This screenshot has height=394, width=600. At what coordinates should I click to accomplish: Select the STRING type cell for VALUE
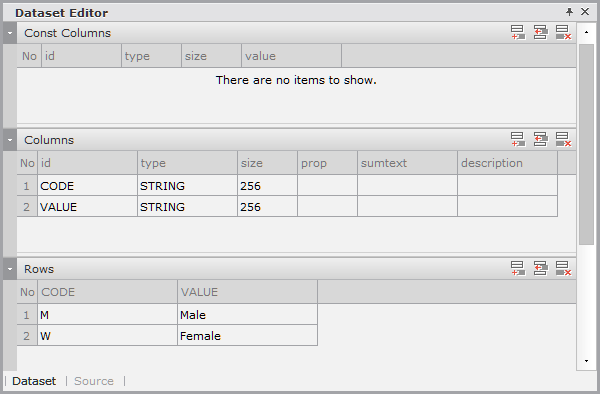[187, 207]
